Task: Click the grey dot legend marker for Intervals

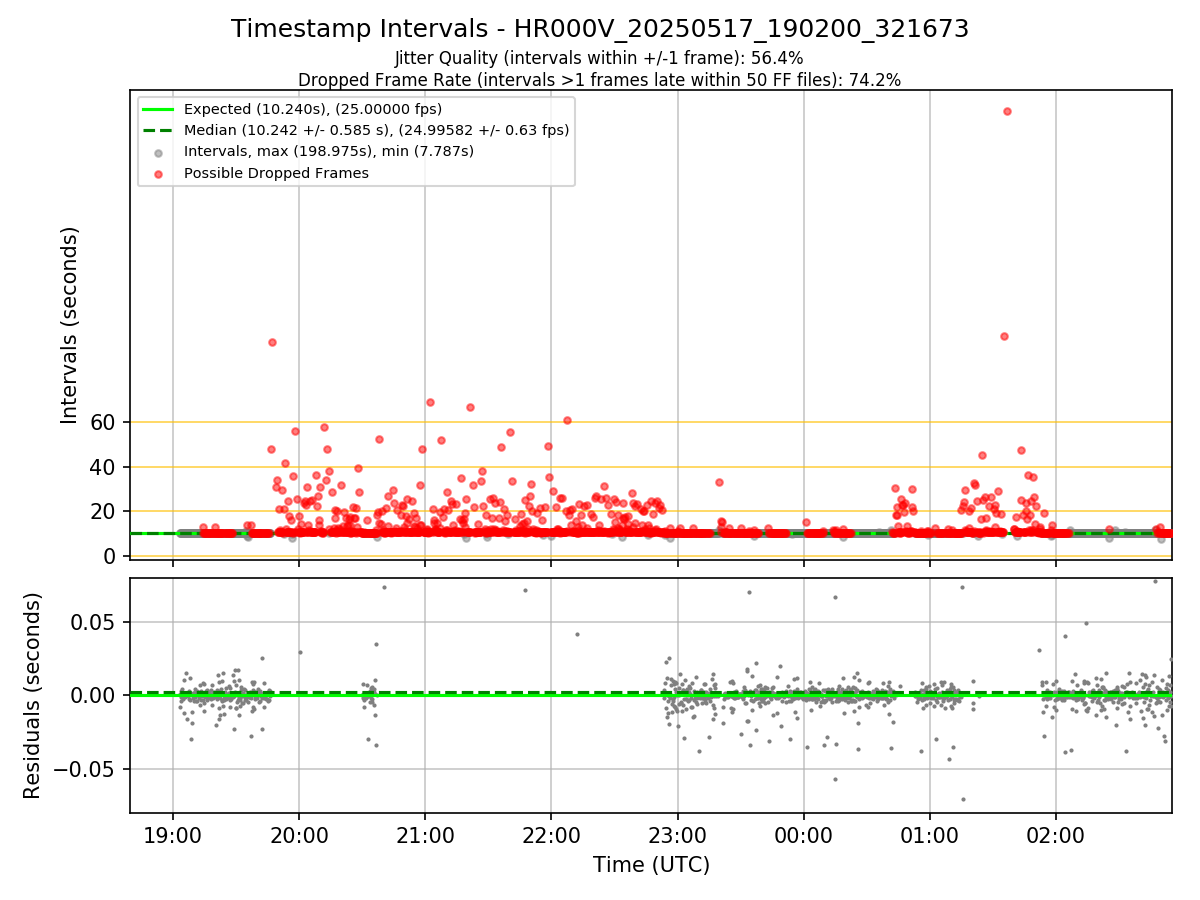Action: coord(158,152)
